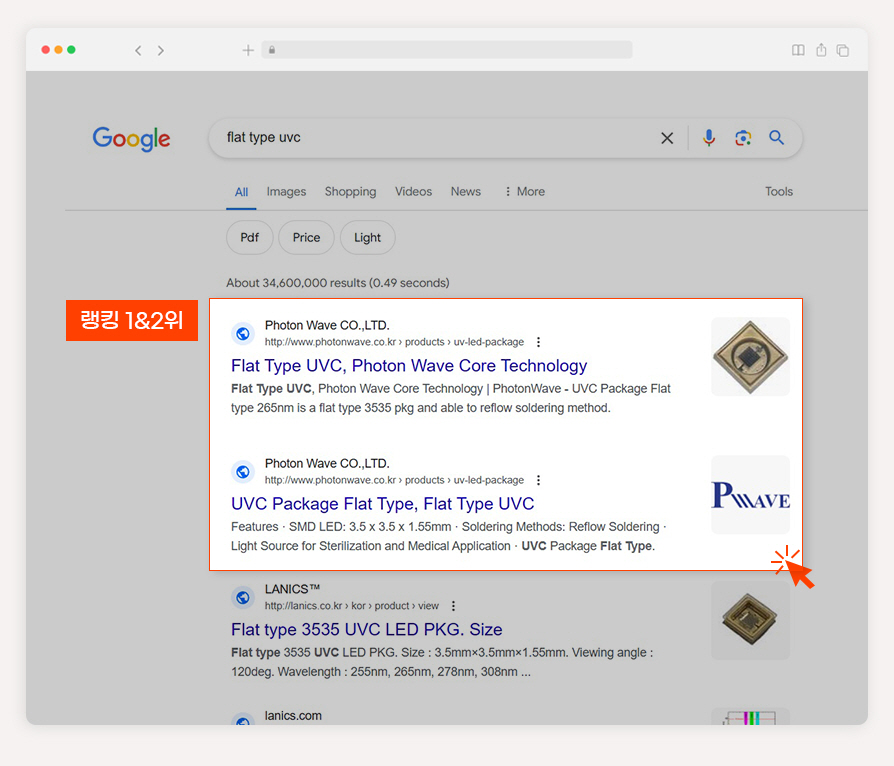Image resolution: width=894 pixels, height=766 pixels.
Task: Click the lanics.com site name
Action: coord(293,715)
